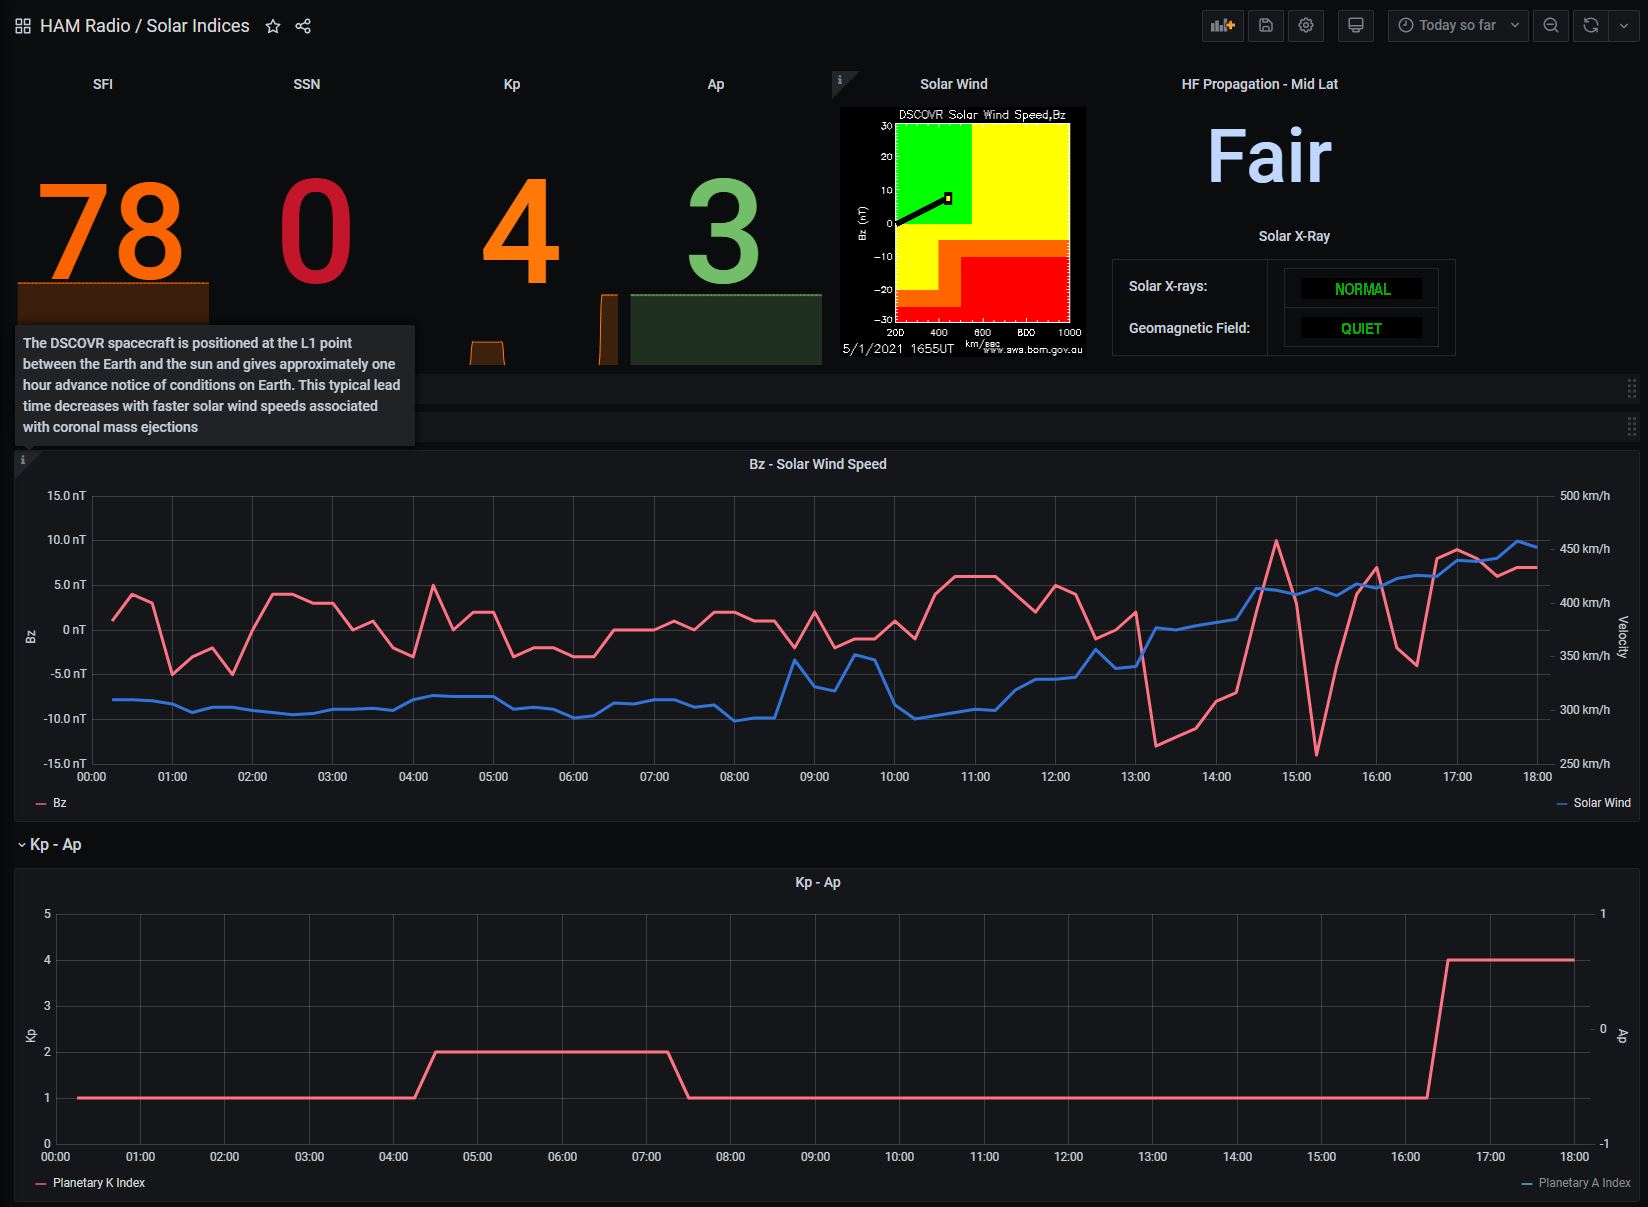Open the Solar X-Ray panel title

pyautogui.click(x=1294, y=236)
